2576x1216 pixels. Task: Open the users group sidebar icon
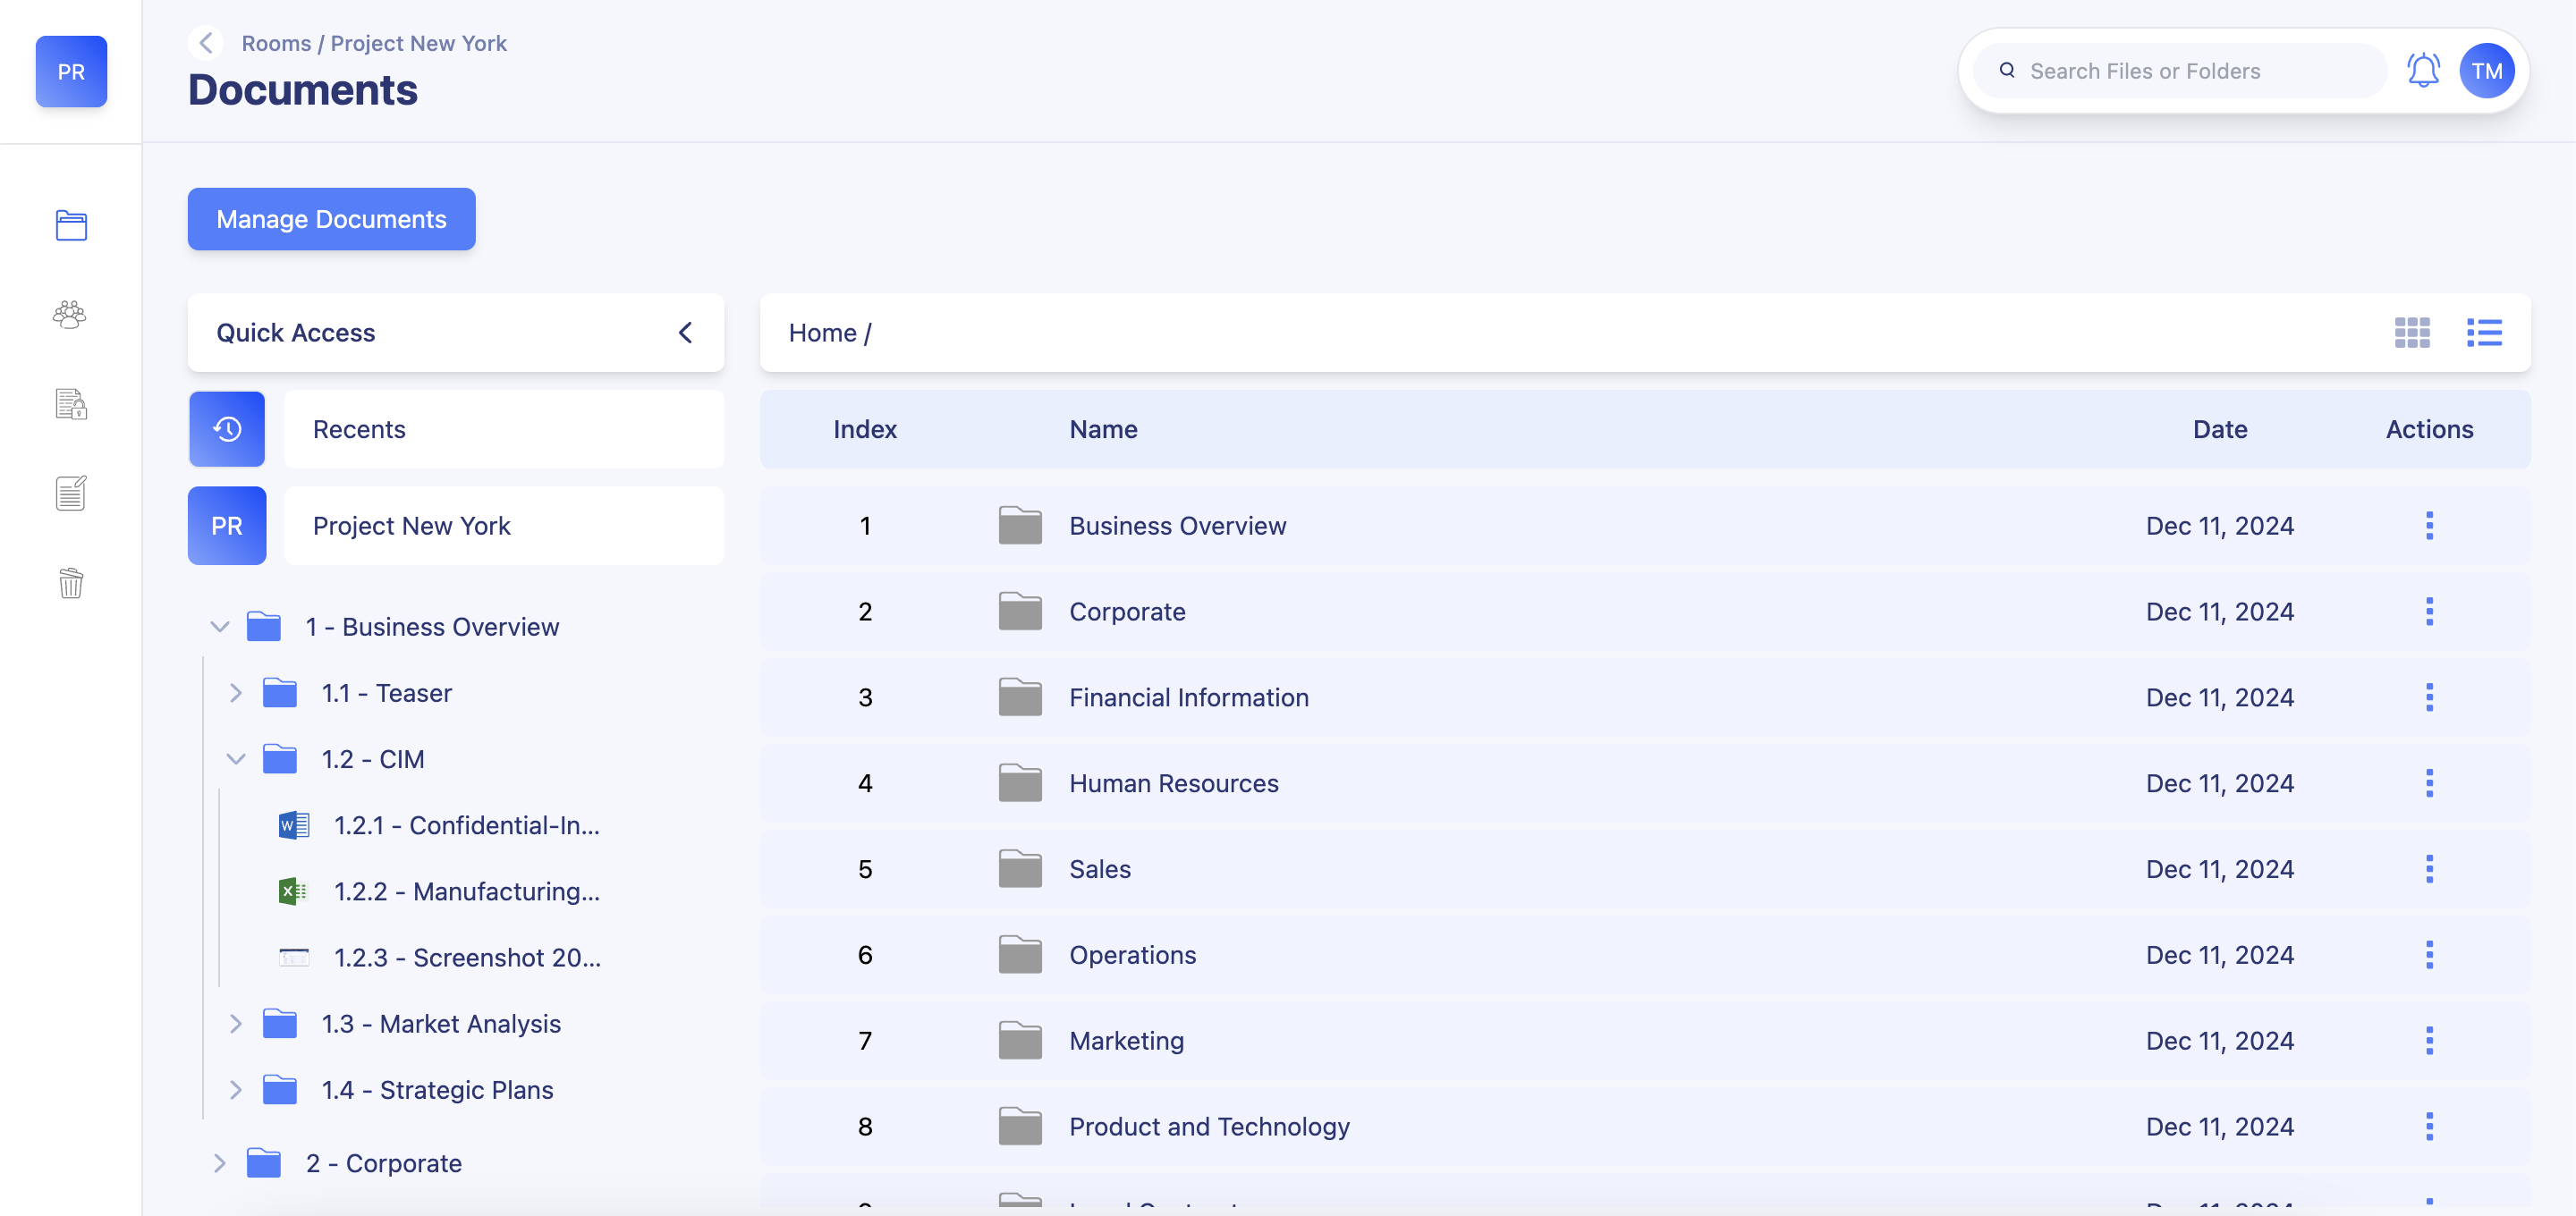click(71, 315)
